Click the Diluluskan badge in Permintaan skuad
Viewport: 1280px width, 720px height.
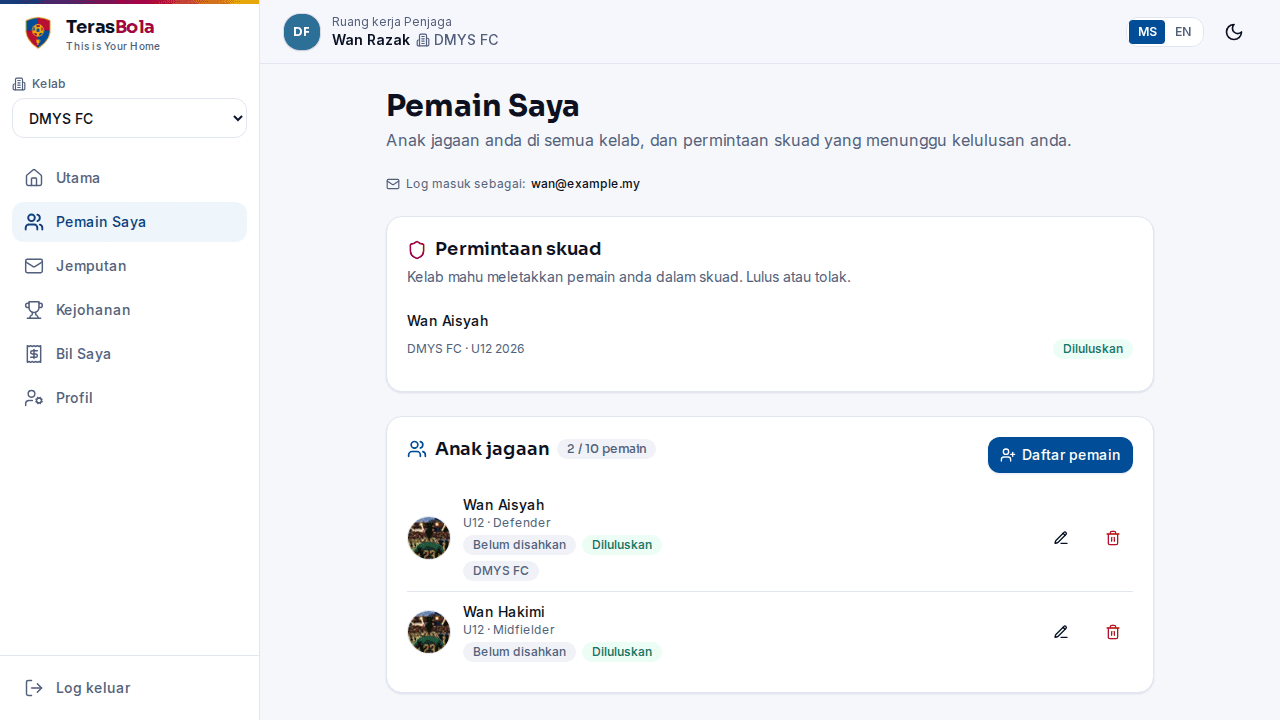coord(1092,349)
